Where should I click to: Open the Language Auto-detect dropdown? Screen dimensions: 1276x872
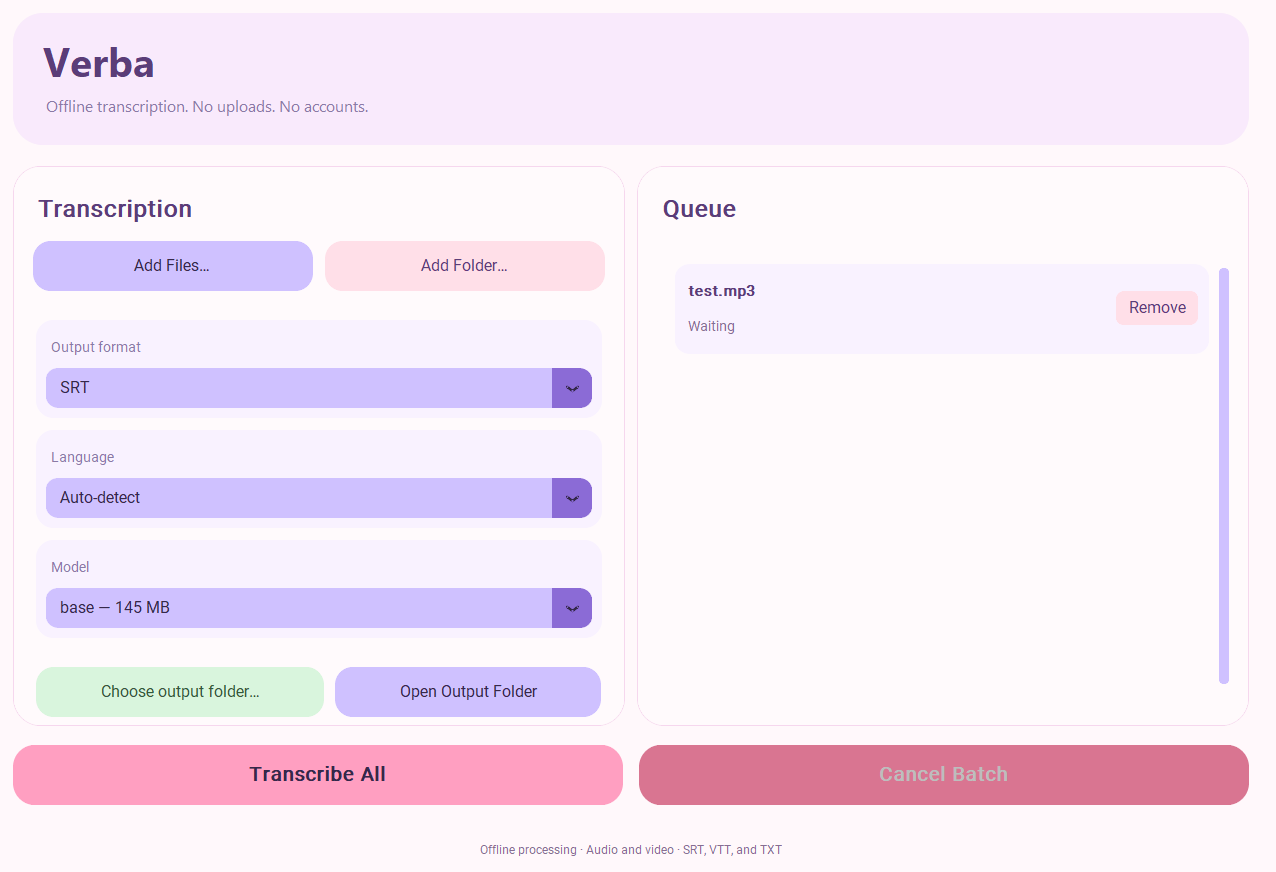(x=319, y=498)
